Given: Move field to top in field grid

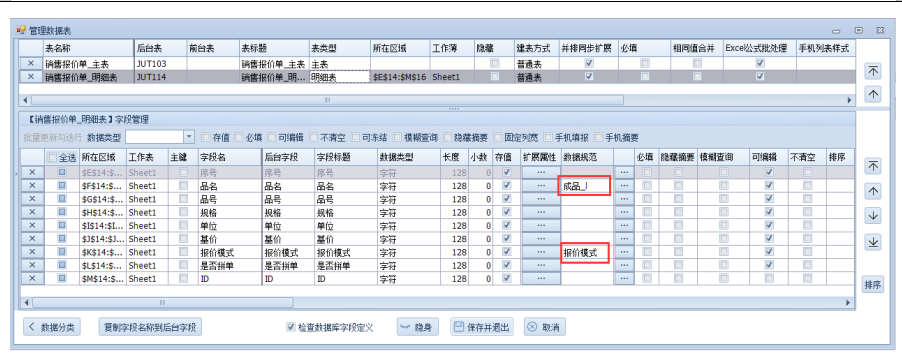Looking at the screenshot, I should tap(873, 166).
